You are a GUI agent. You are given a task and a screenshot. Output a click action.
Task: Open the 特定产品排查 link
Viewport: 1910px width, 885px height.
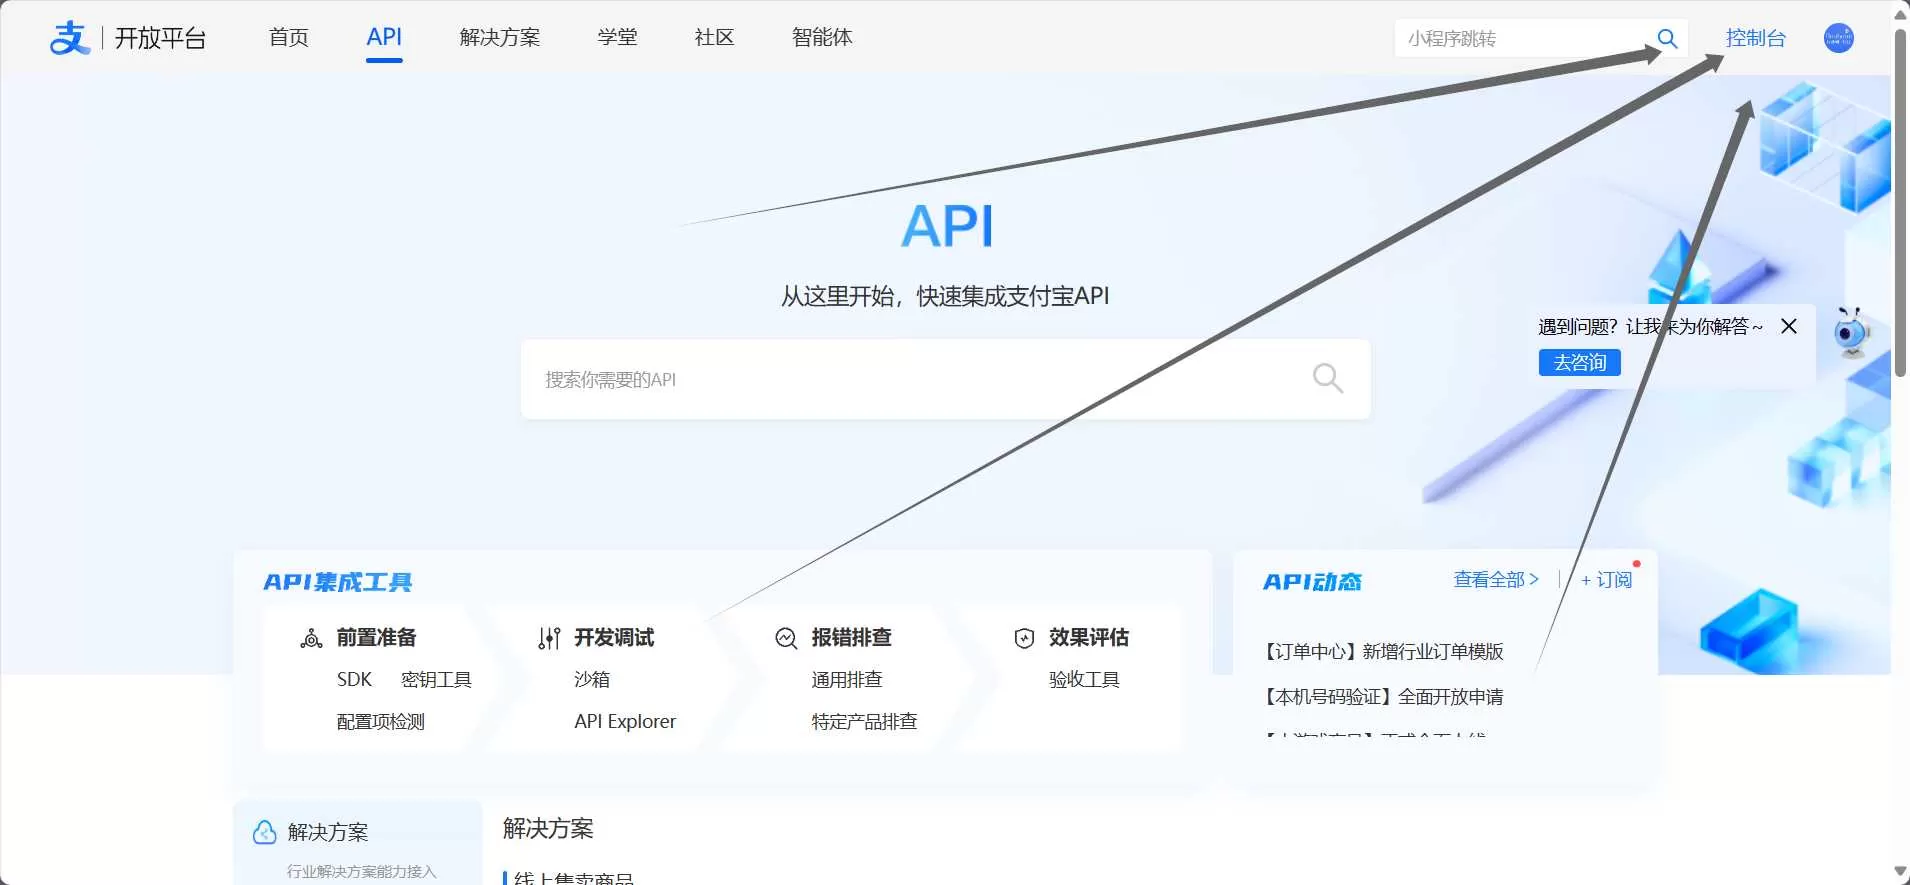(864, 721)
